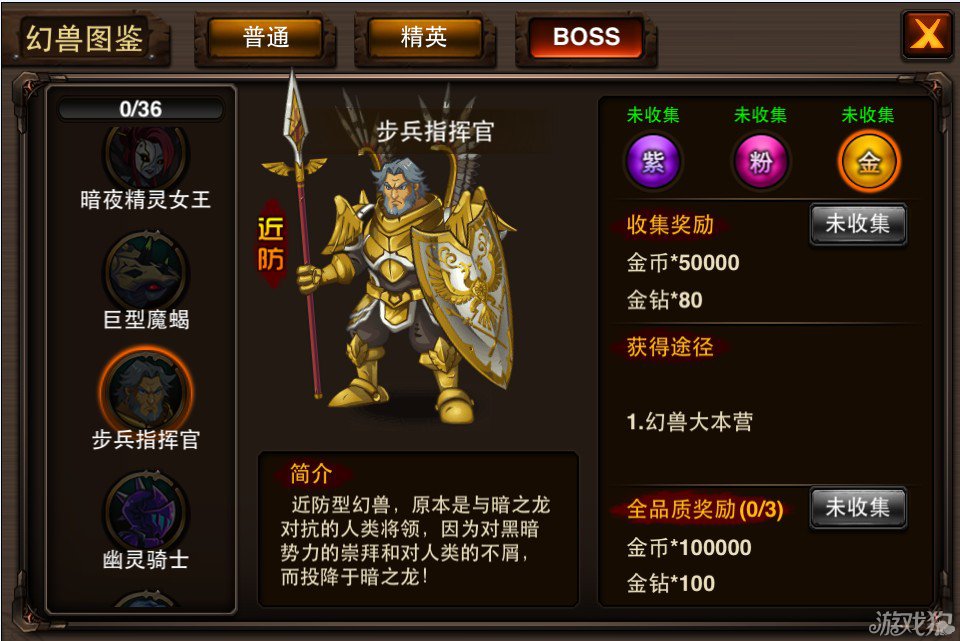
Task: Open the BOSS tab
Action: (586, 37)
